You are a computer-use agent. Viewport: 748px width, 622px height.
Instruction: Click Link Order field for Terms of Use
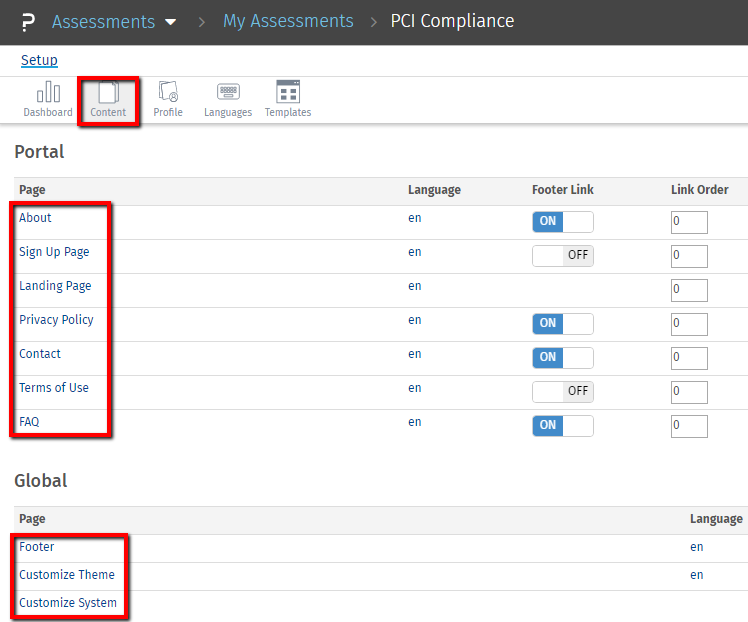pos(689,392)
